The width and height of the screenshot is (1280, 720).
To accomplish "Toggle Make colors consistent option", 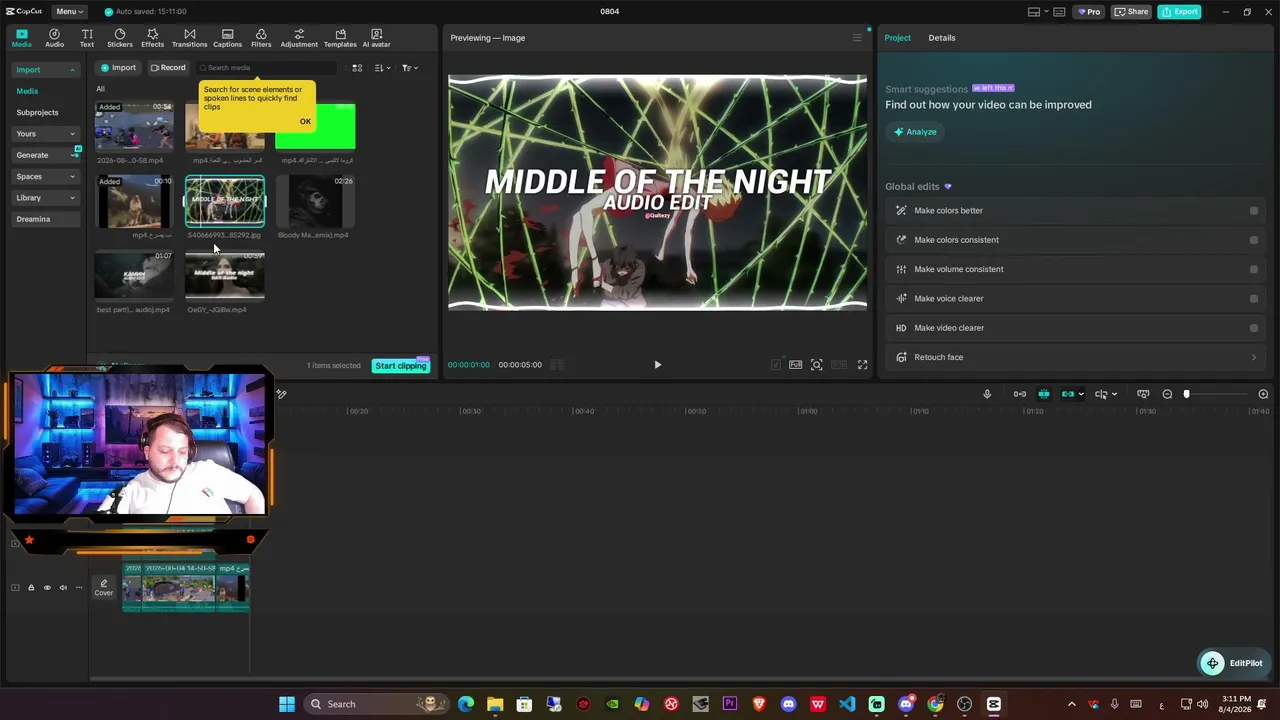I will point(1254,240).
